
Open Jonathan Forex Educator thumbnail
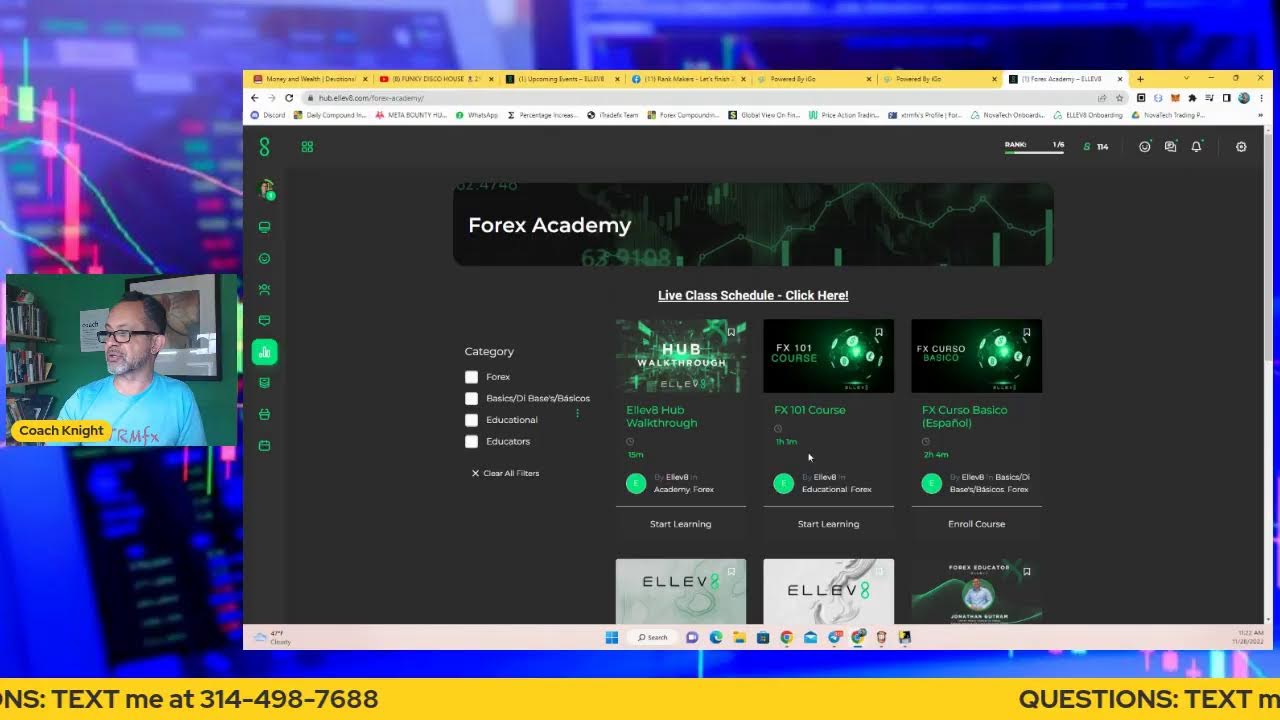pyautogui.click(x=976, y=591)
